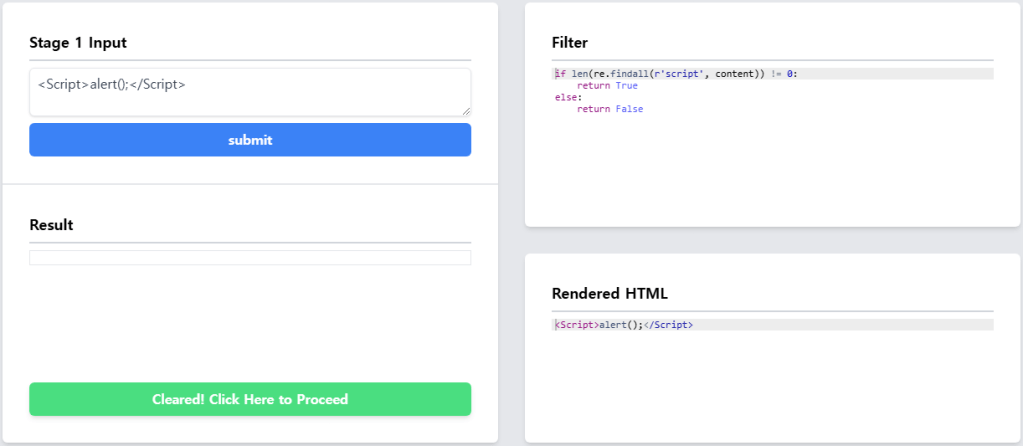The width and height of the screenshot is (1023, 446).
Task: Click the 'content' argument in filter code
Action: tap(737, 74)
